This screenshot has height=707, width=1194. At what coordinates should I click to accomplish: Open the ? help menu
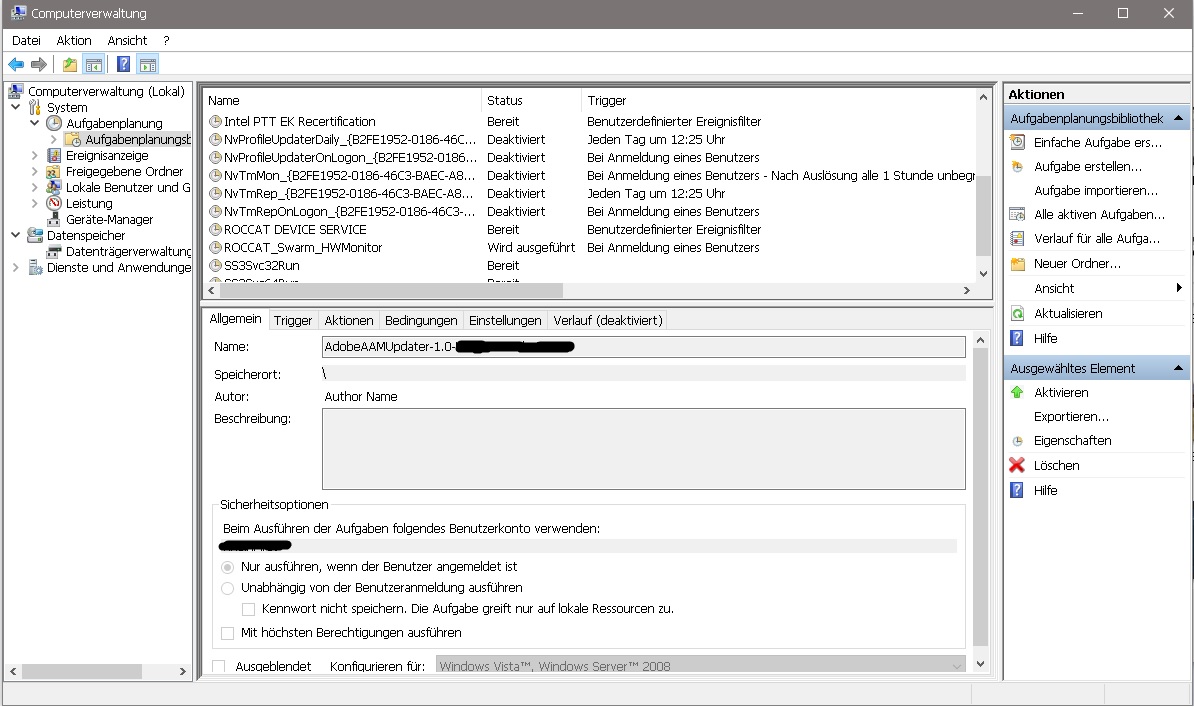coord(166,40)
